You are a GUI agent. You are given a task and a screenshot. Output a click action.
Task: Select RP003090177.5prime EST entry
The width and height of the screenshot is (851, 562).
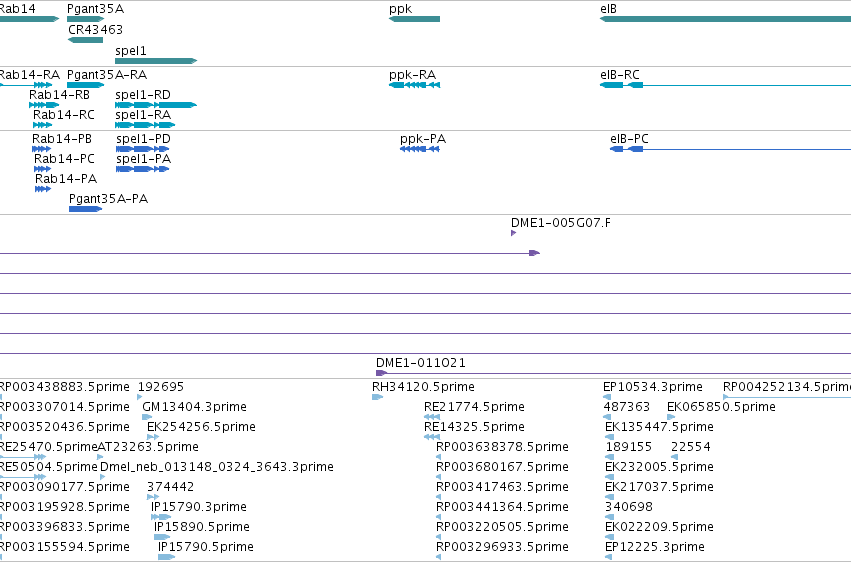[x=65, y=487]
